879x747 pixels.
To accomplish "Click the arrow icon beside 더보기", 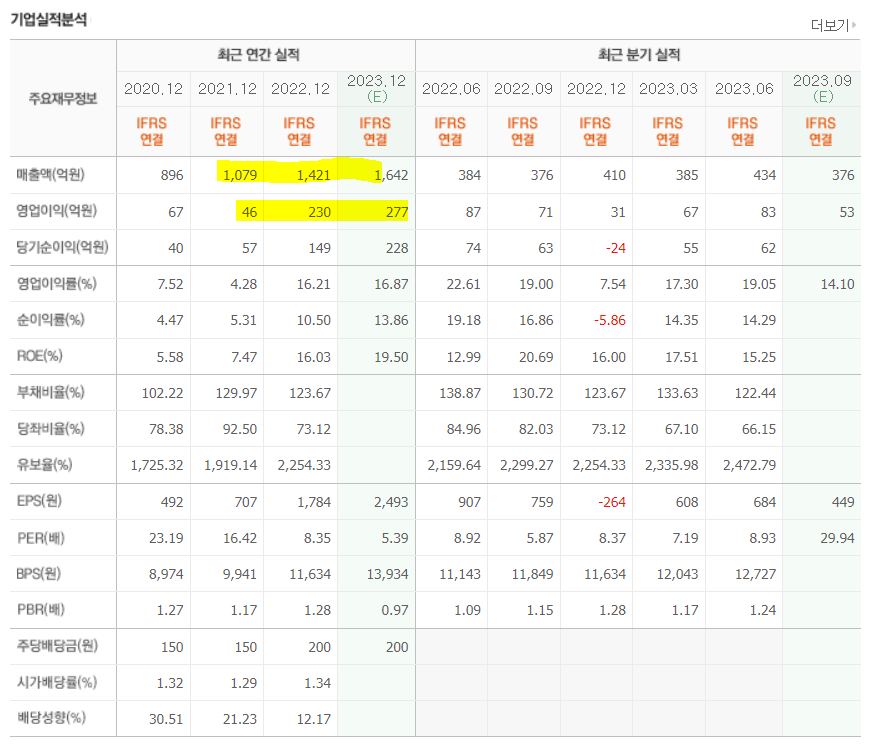I will [x=854, y=25].
